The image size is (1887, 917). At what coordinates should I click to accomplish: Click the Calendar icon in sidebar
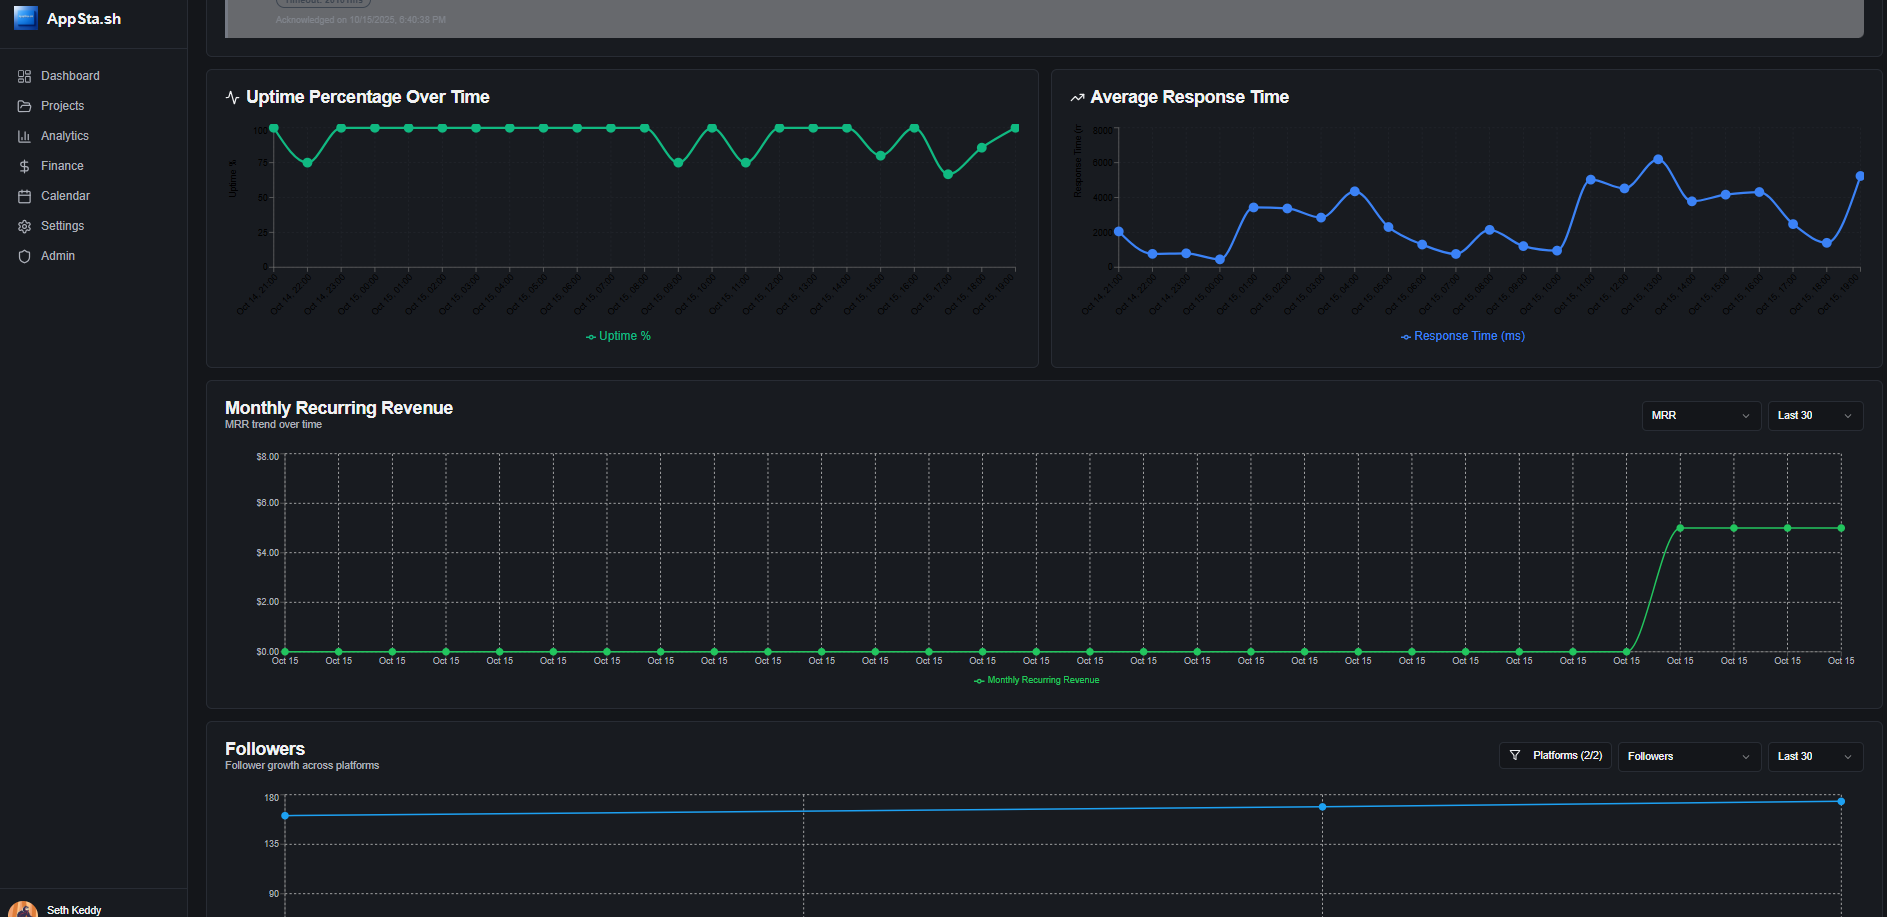pos(24,196)
